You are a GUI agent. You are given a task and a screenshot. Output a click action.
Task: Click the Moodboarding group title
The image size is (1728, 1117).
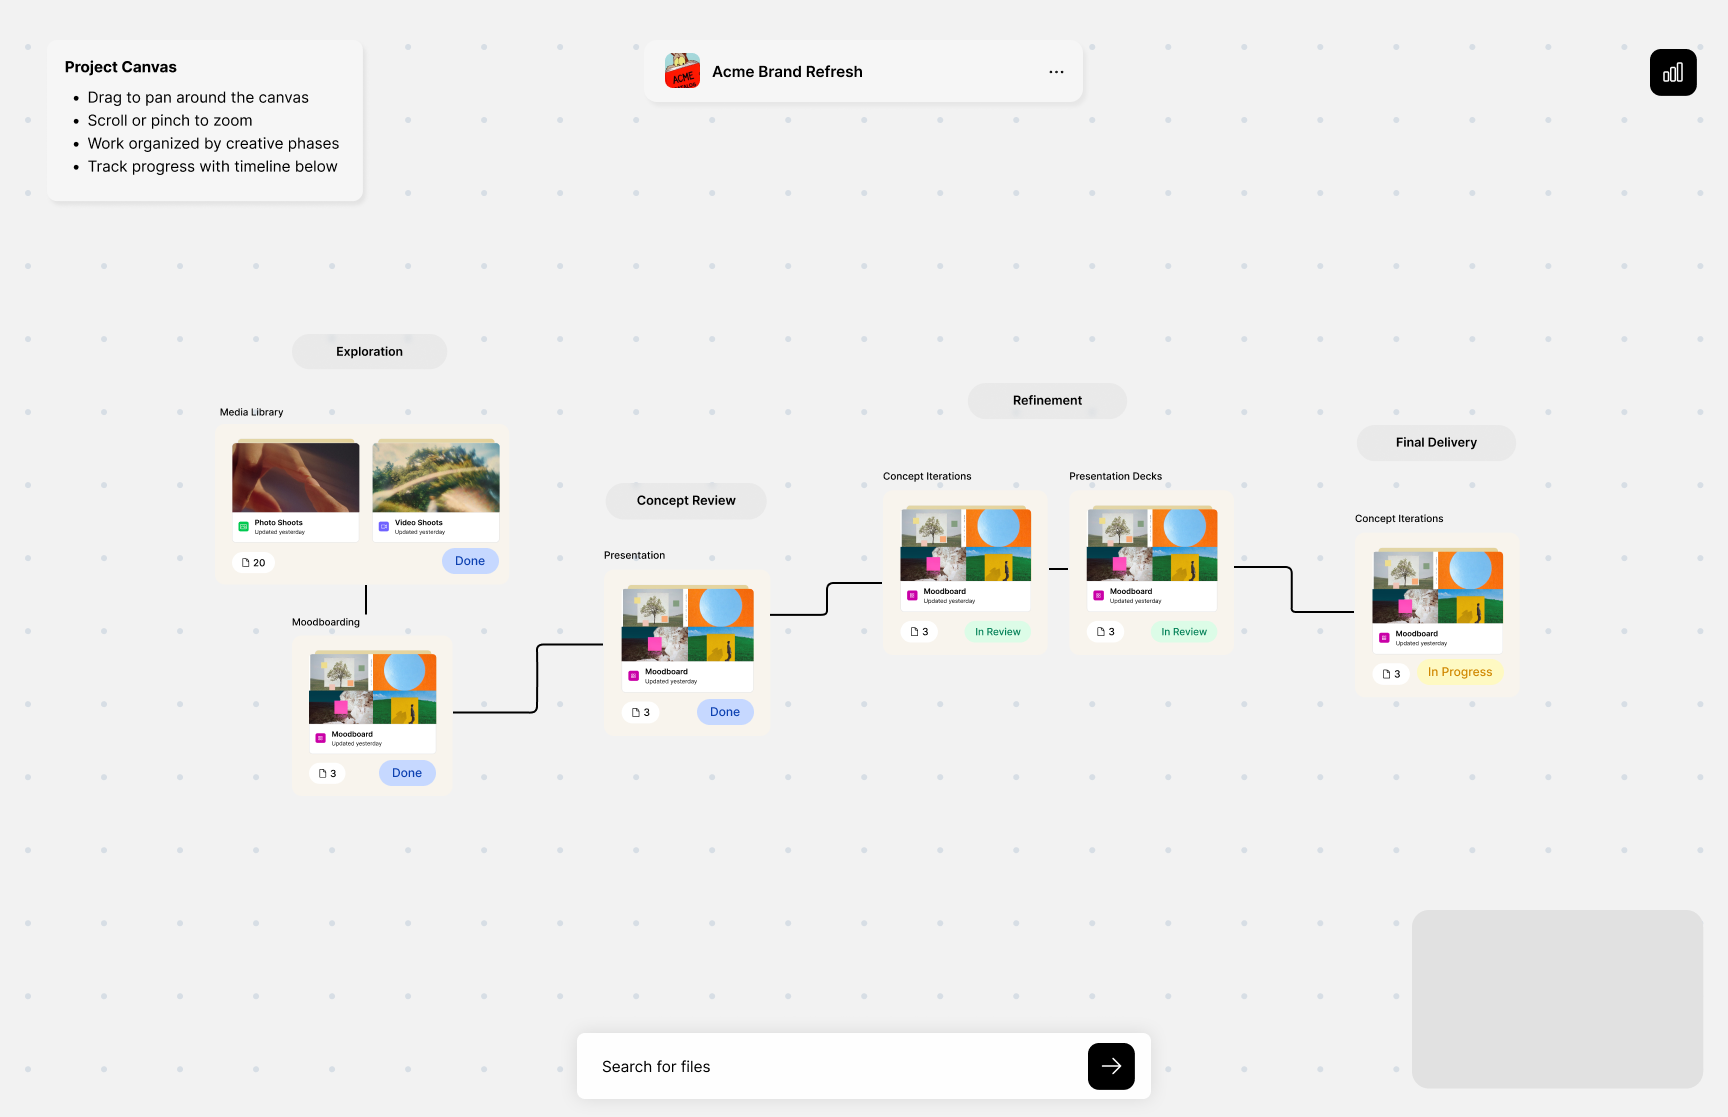325,622
